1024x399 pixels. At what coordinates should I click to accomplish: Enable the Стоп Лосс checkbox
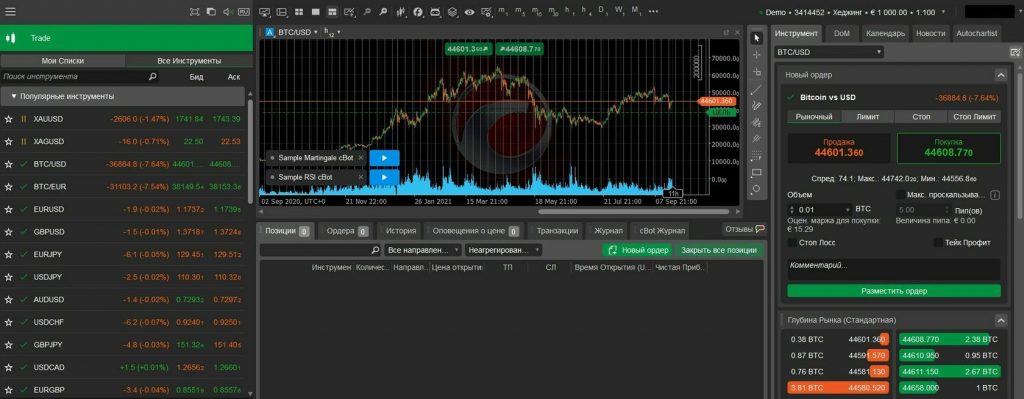[792, 242]
